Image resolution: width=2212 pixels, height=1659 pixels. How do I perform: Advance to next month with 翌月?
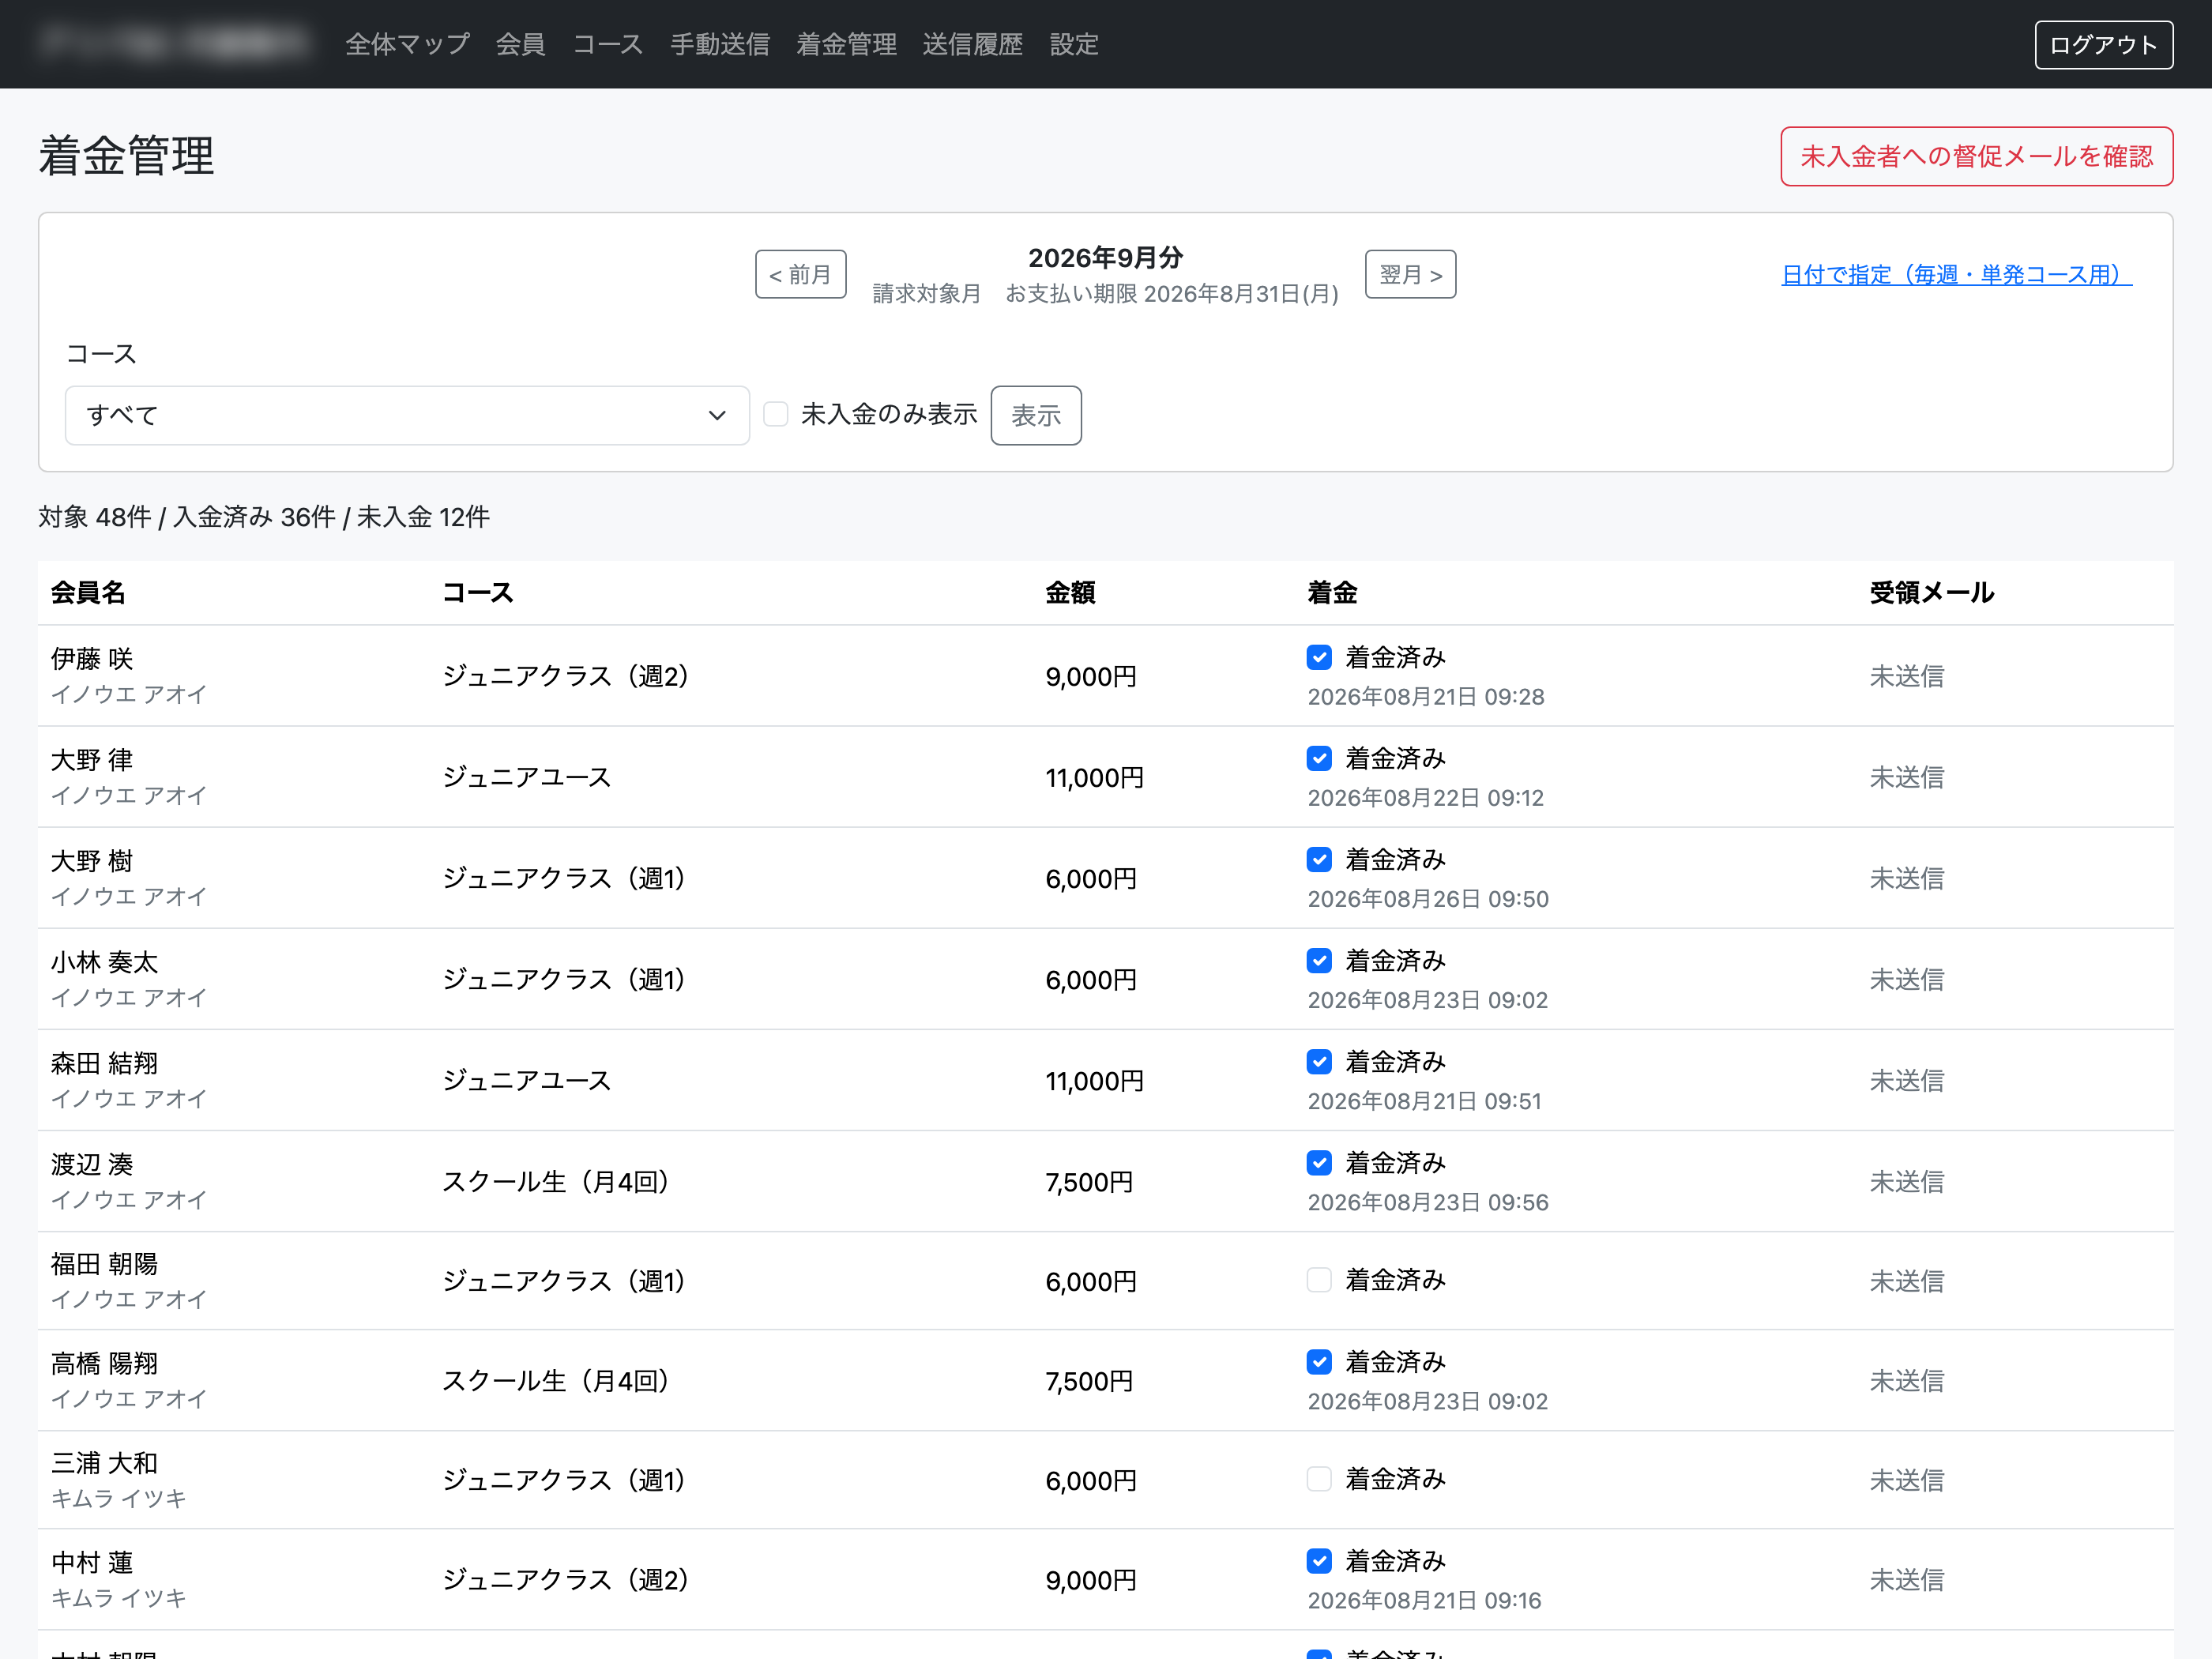tap(1410, 274)
